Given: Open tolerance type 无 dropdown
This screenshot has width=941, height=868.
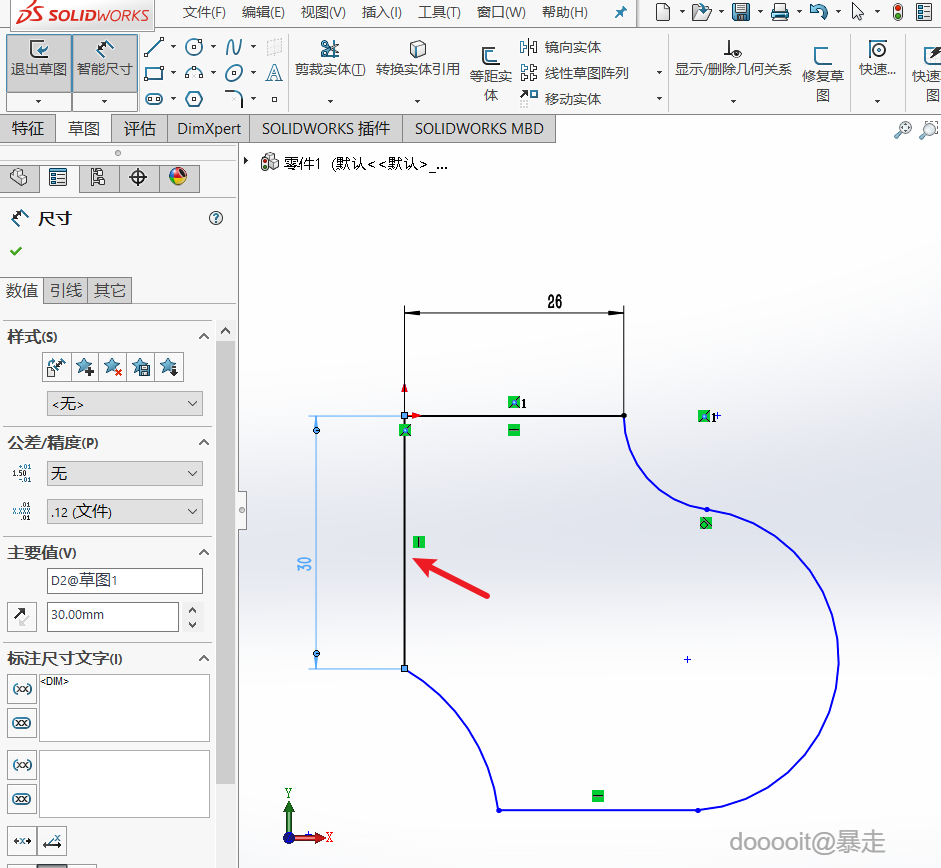Looking at the screenshot, I should [x=125, y=473].
